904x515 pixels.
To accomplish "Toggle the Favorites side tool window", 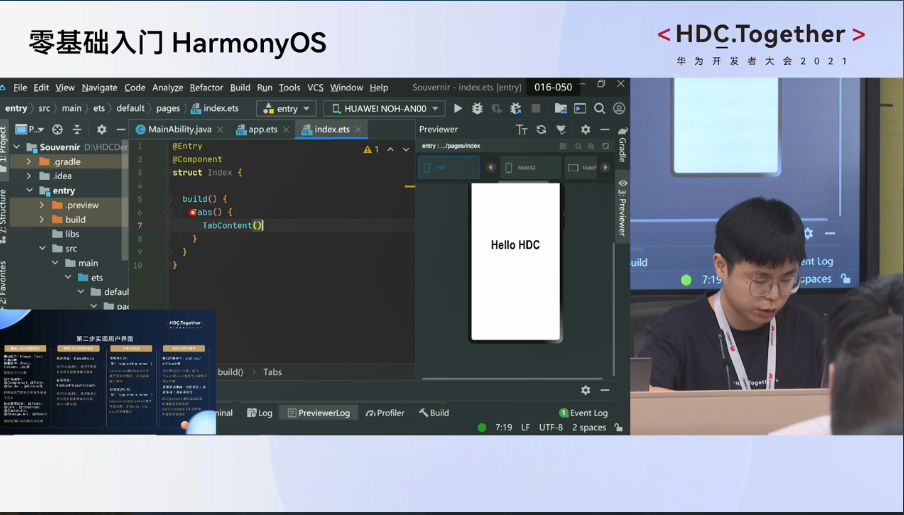I will pyautogui.click(x=3, y=284).
